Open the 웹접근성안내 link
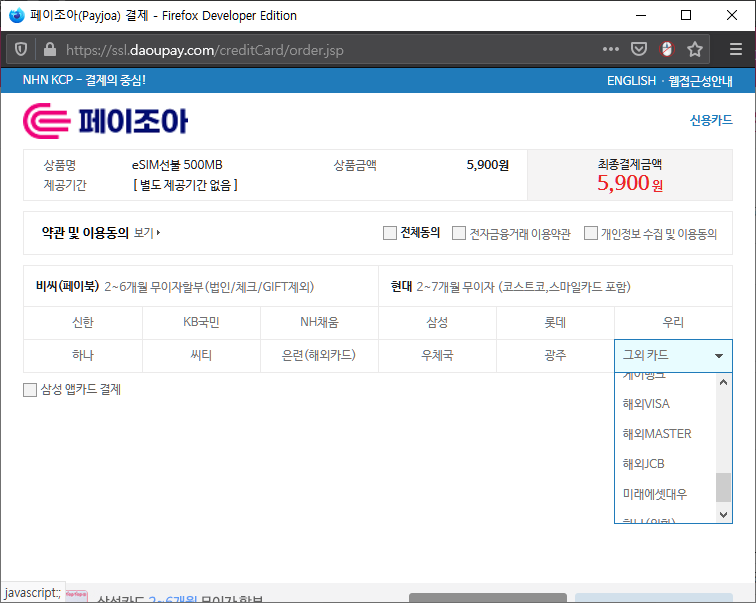This screenshot has width=756, height=603. click(x=700, y=80)
